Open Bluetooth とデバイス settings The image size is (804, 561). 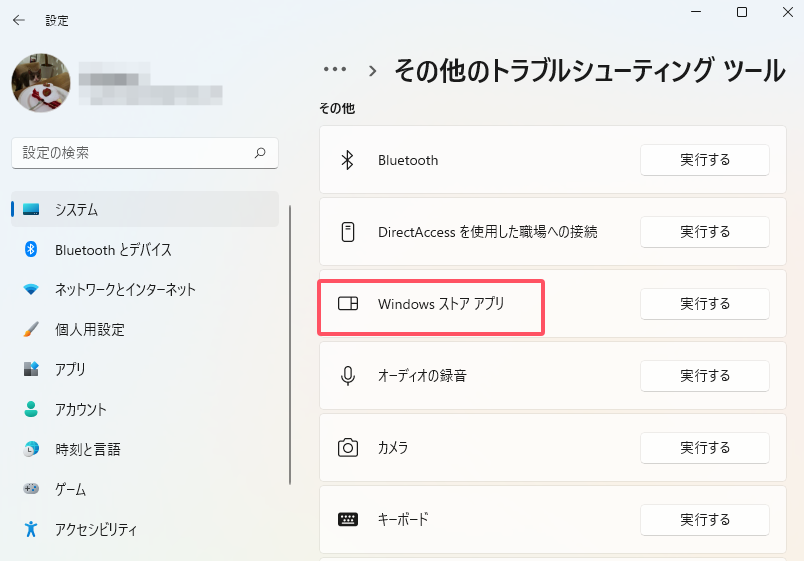pyautogui.click(x=145, y=249)
